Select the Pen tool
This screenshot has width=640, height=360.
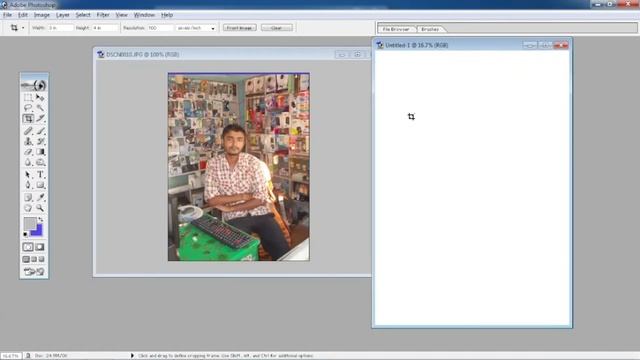coord(28,185)
